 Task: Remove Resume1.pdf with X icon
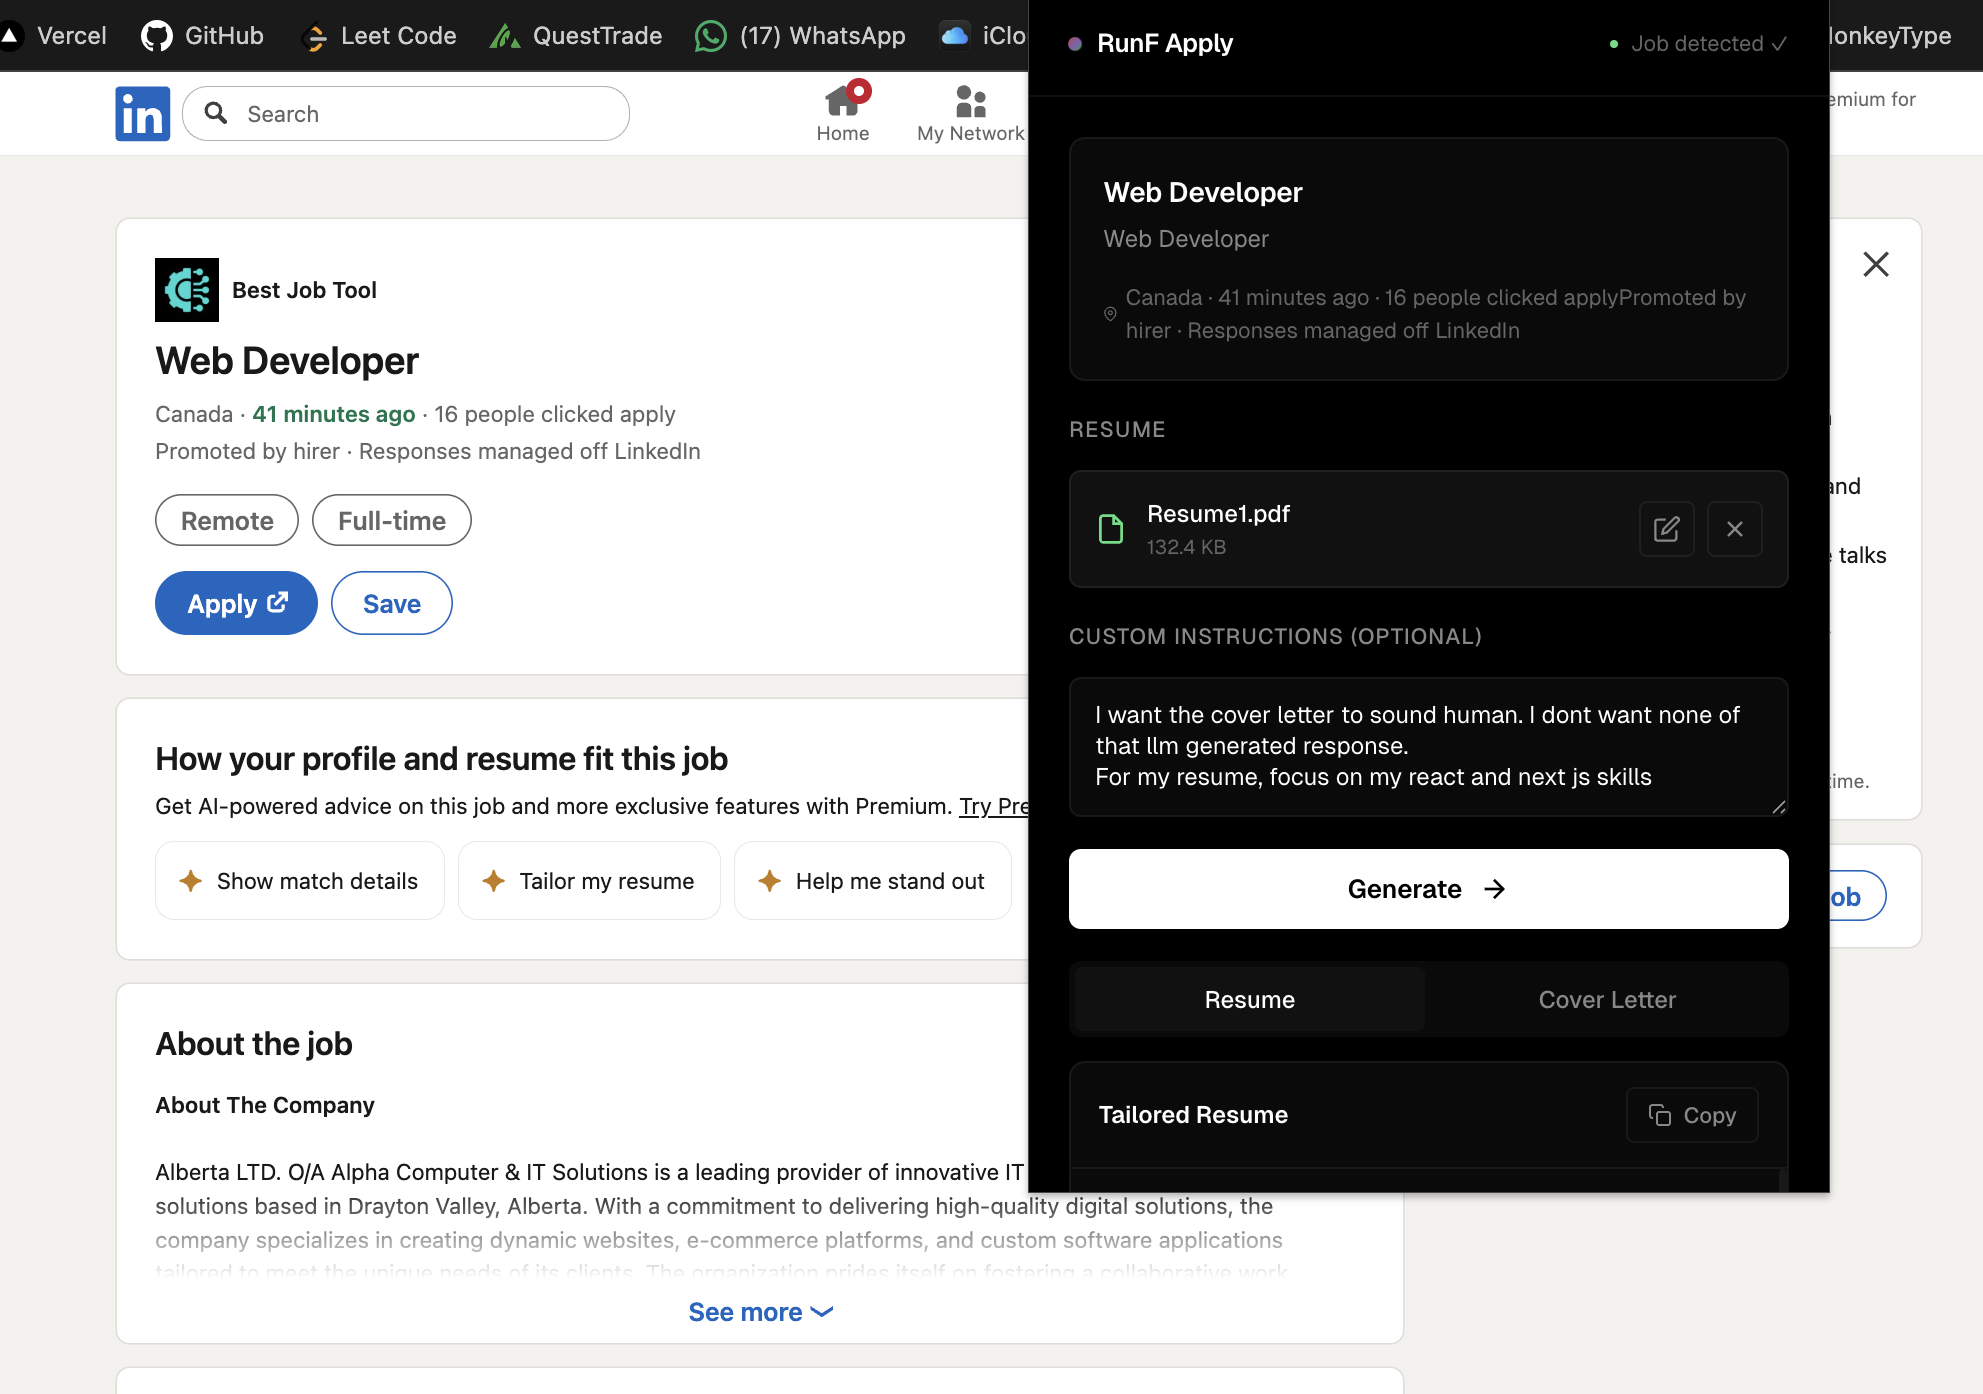(1734, 529)
